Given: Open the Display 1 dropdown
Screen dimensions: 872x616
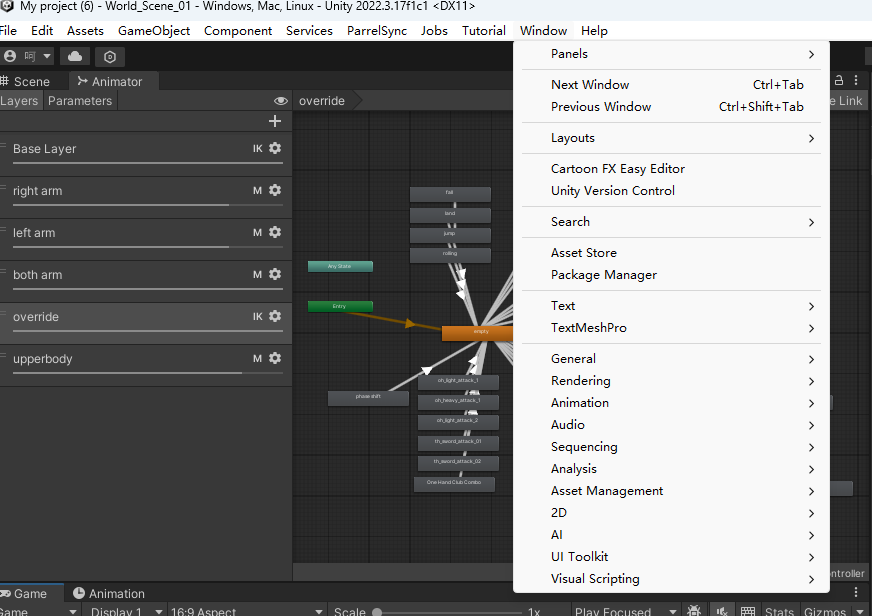Looking at the screenshot, I should pos(123,610).
